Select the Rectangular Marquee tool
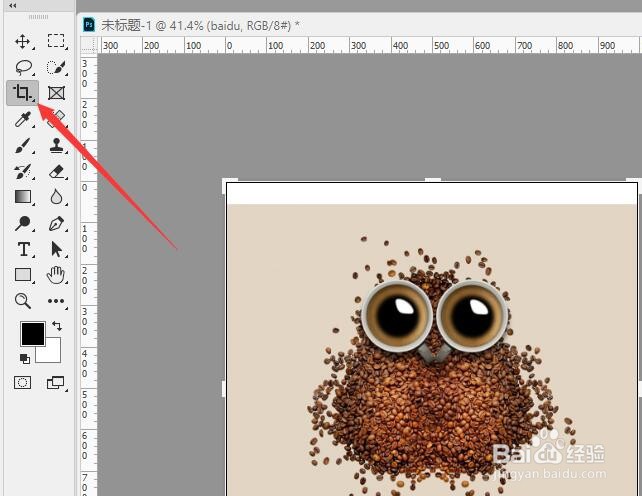 [x=56, y=41]
